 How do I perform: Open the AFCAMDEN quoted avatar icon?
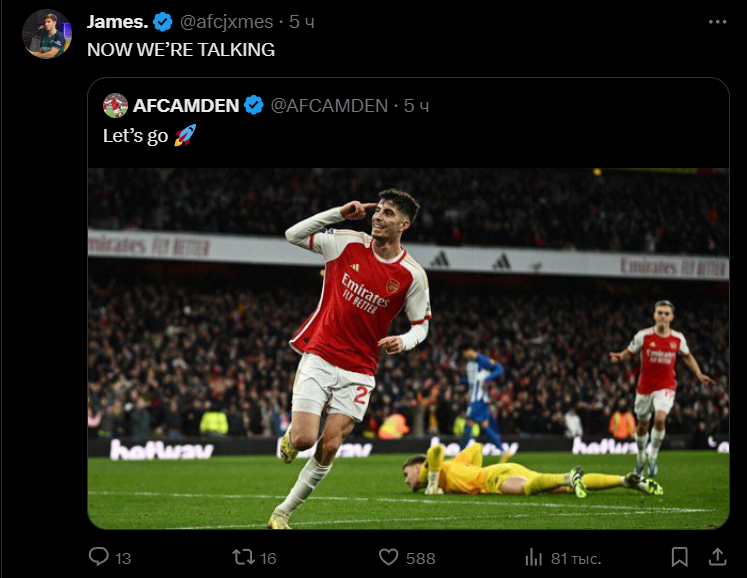point(115,105)
